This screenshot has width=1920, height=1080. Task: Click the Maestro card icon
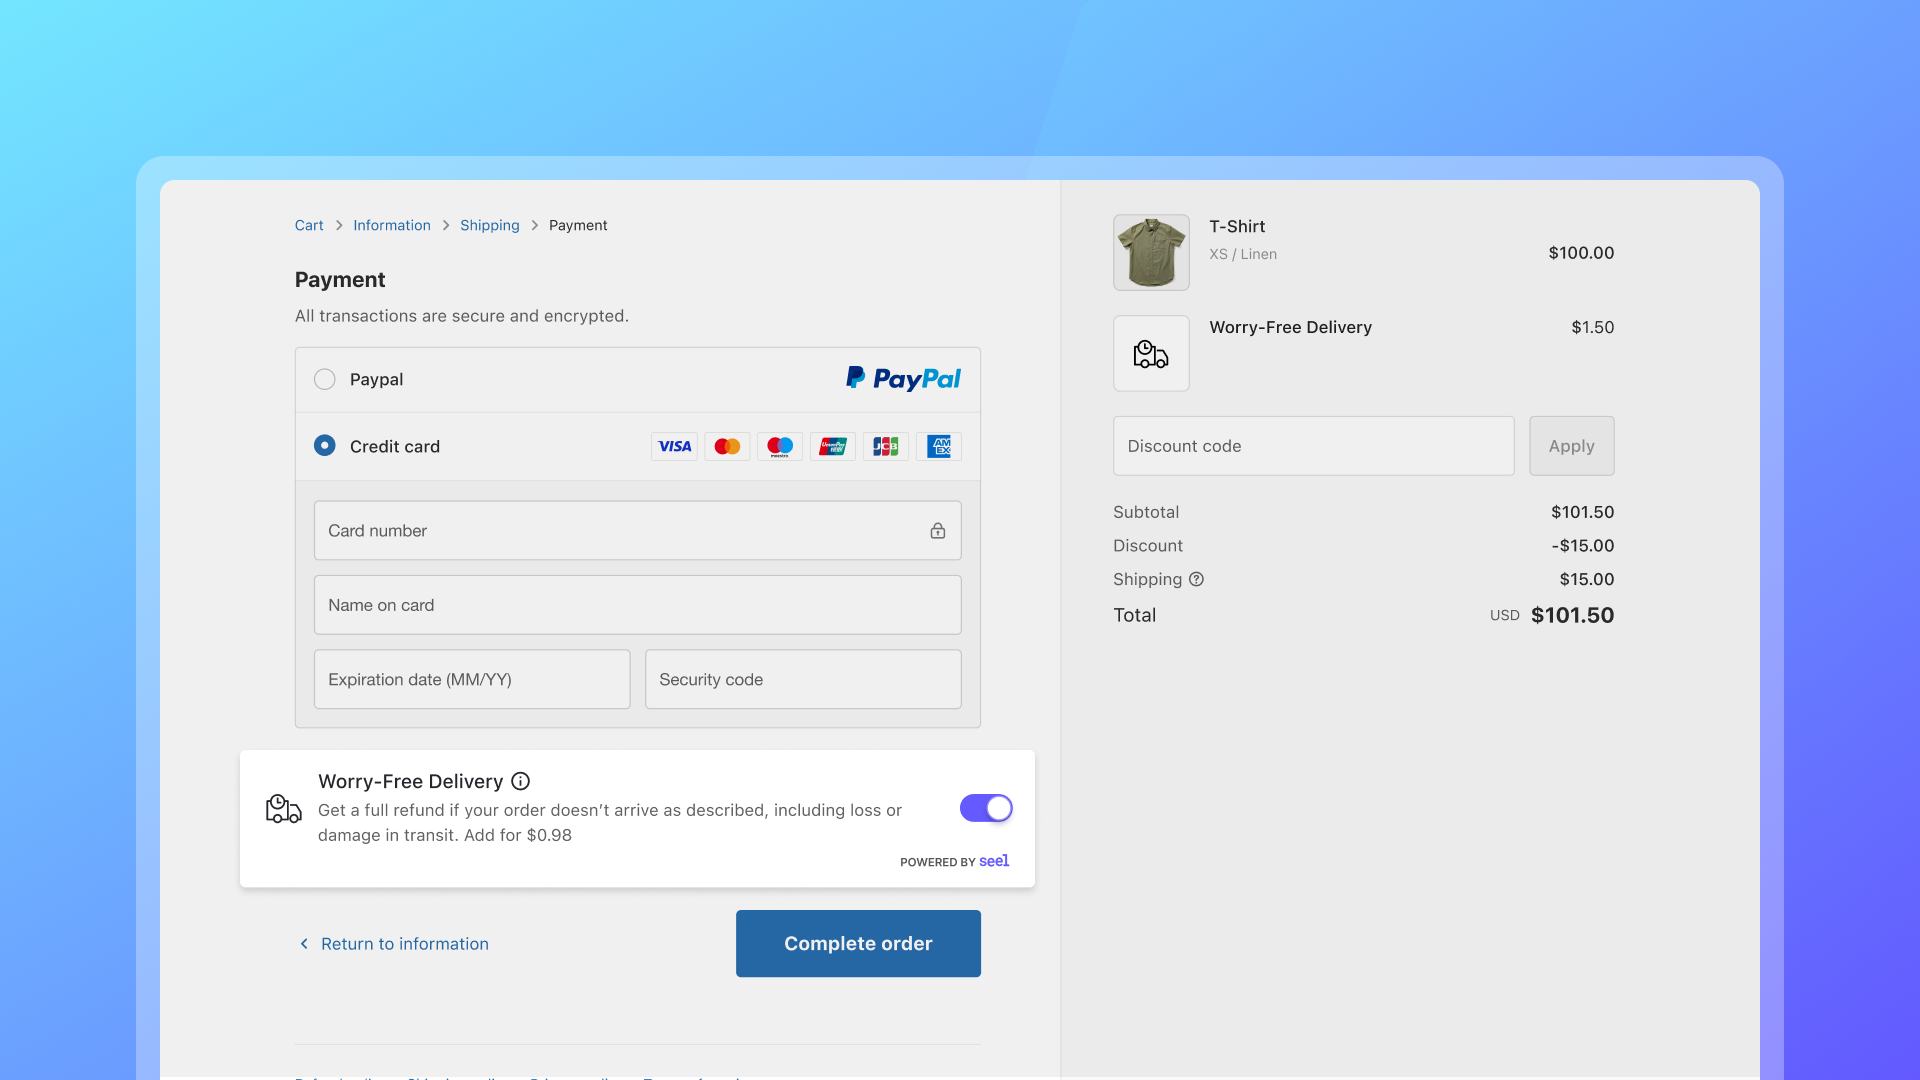coord(780,446)
